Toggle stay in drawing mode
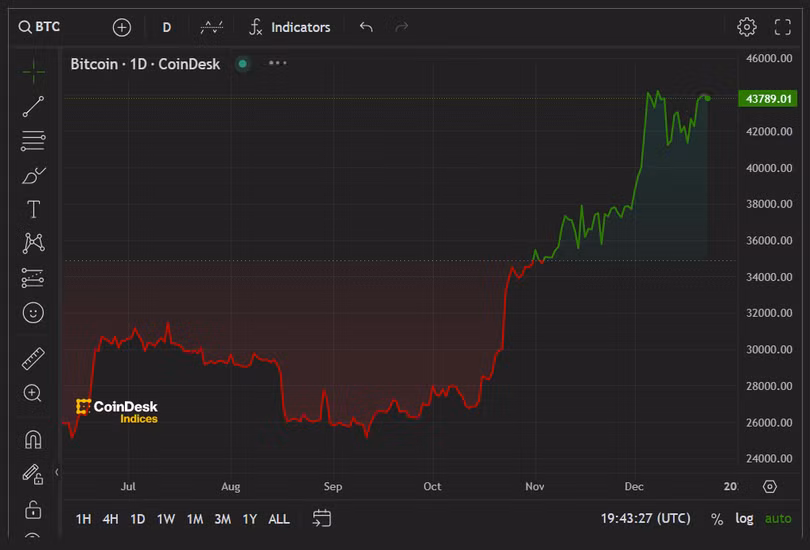 point(33,474)
